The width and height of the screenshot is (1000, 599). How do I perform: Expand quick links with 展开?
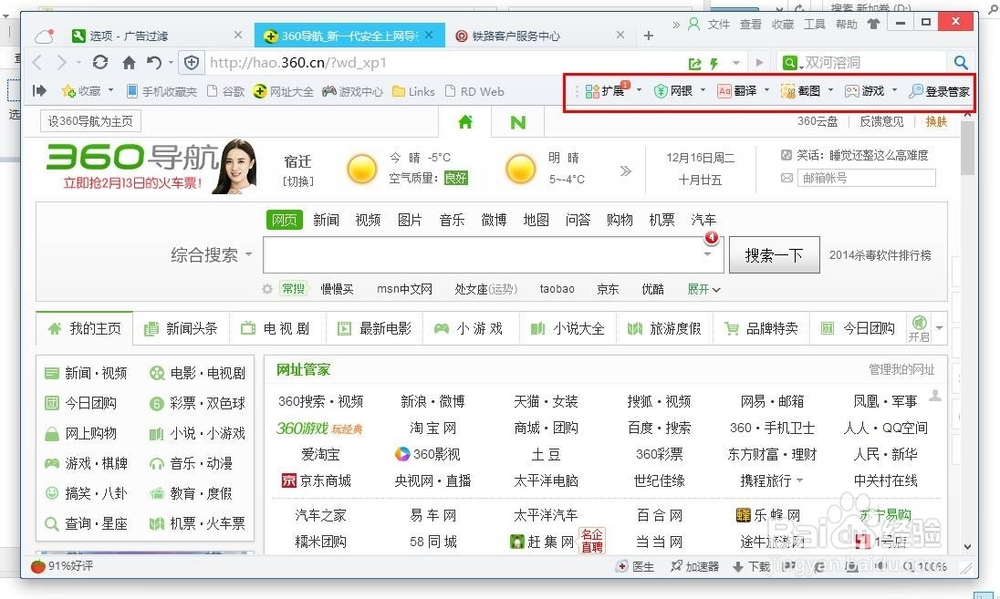703,290
